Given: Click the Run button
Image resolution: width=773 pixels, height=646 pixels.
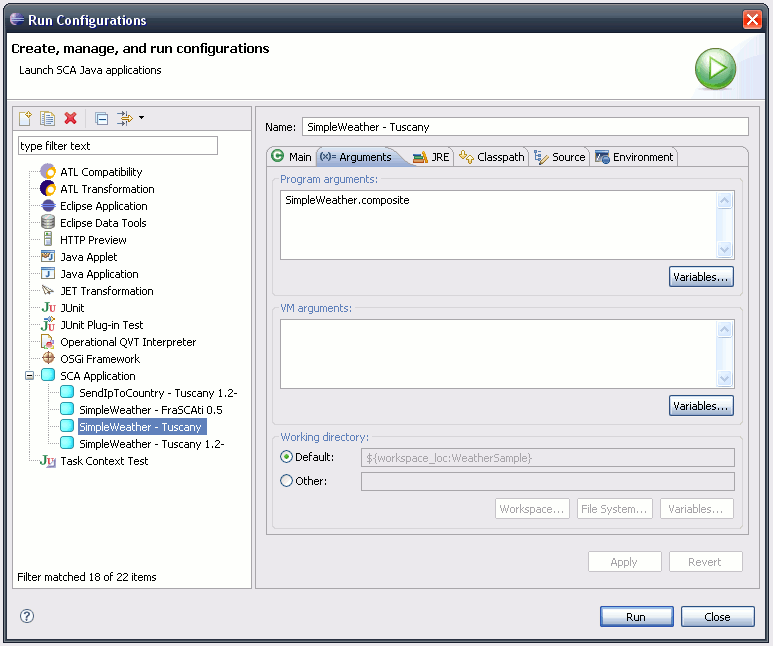Looking at the screenshot, I should point(636,617).
